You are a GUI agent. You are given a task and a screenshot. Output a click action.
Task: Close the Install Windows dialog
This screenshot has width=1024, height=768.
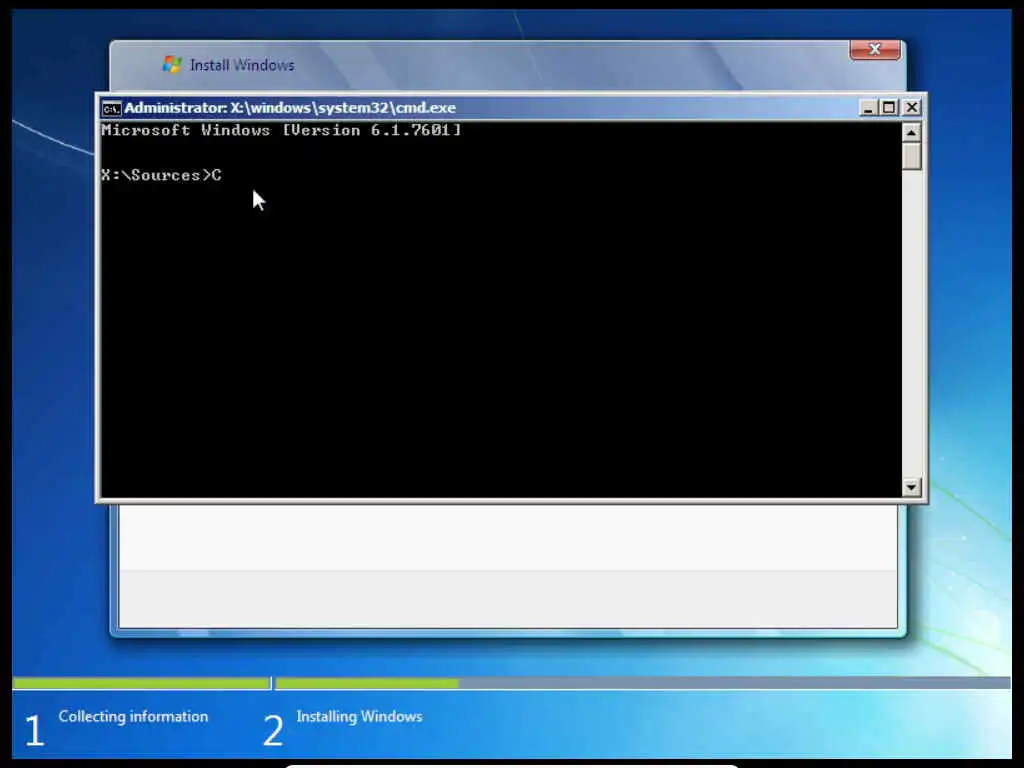click(875, 50)
